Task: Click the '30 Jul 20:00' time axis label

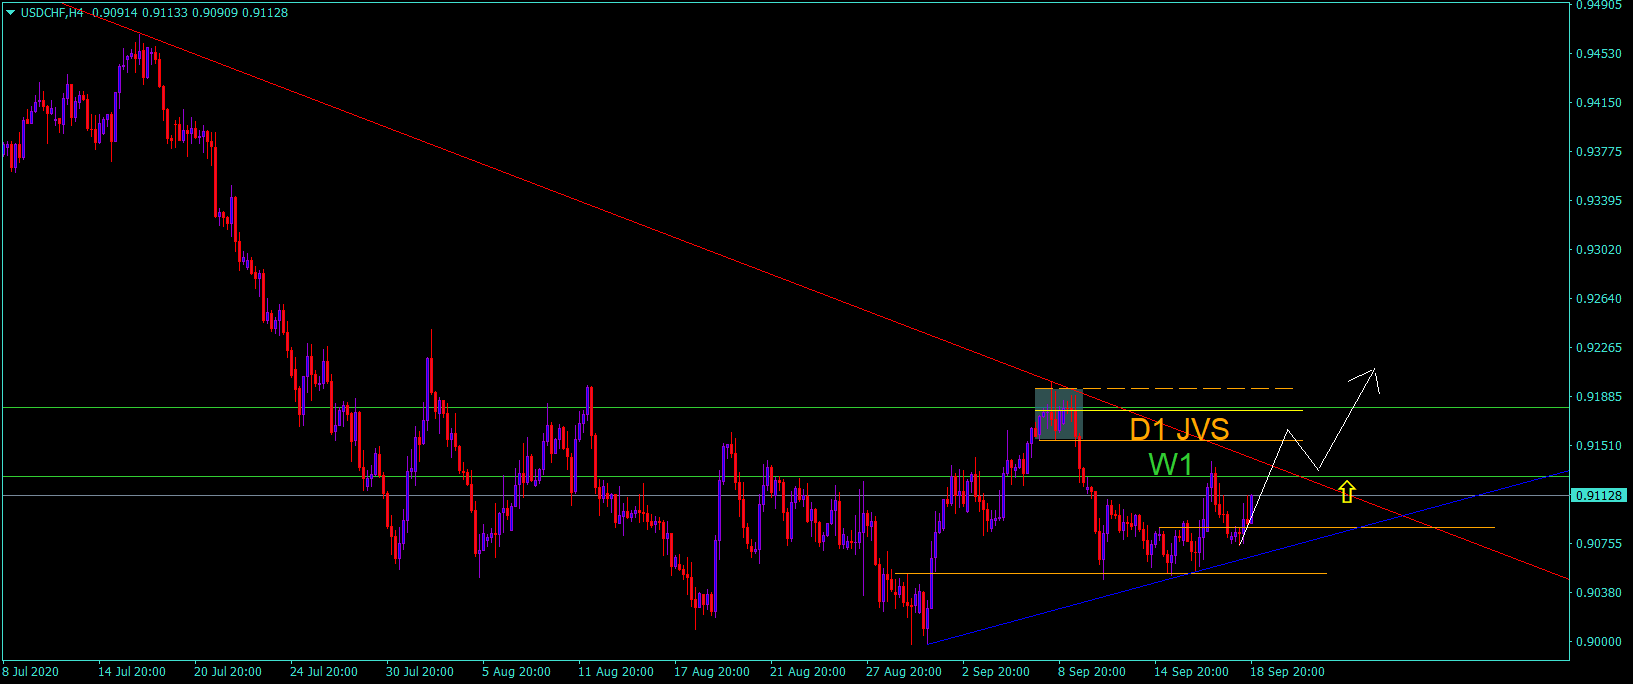Action: coord(420,672)
